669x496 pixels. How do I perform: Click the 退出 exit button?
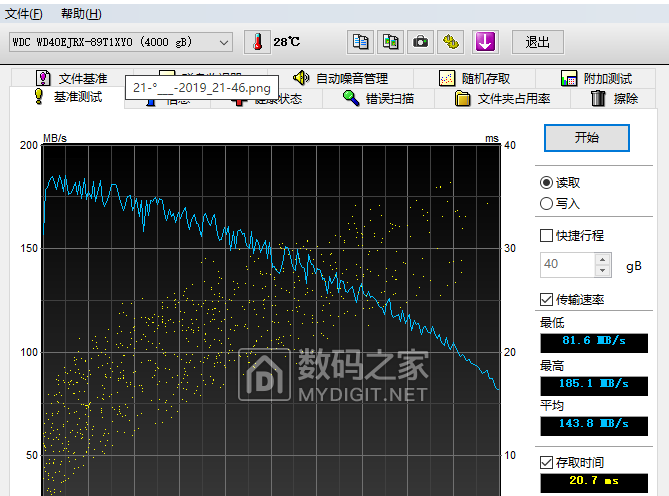click(x=538, y=42)
